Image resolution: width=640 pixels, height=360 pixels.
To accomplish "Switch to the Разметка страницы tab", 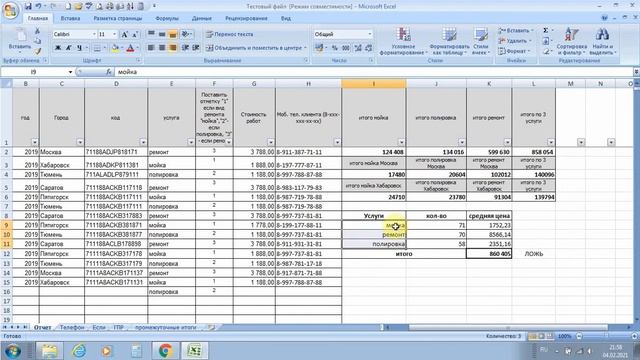I will pyautogui.click(x=118, y=18).
